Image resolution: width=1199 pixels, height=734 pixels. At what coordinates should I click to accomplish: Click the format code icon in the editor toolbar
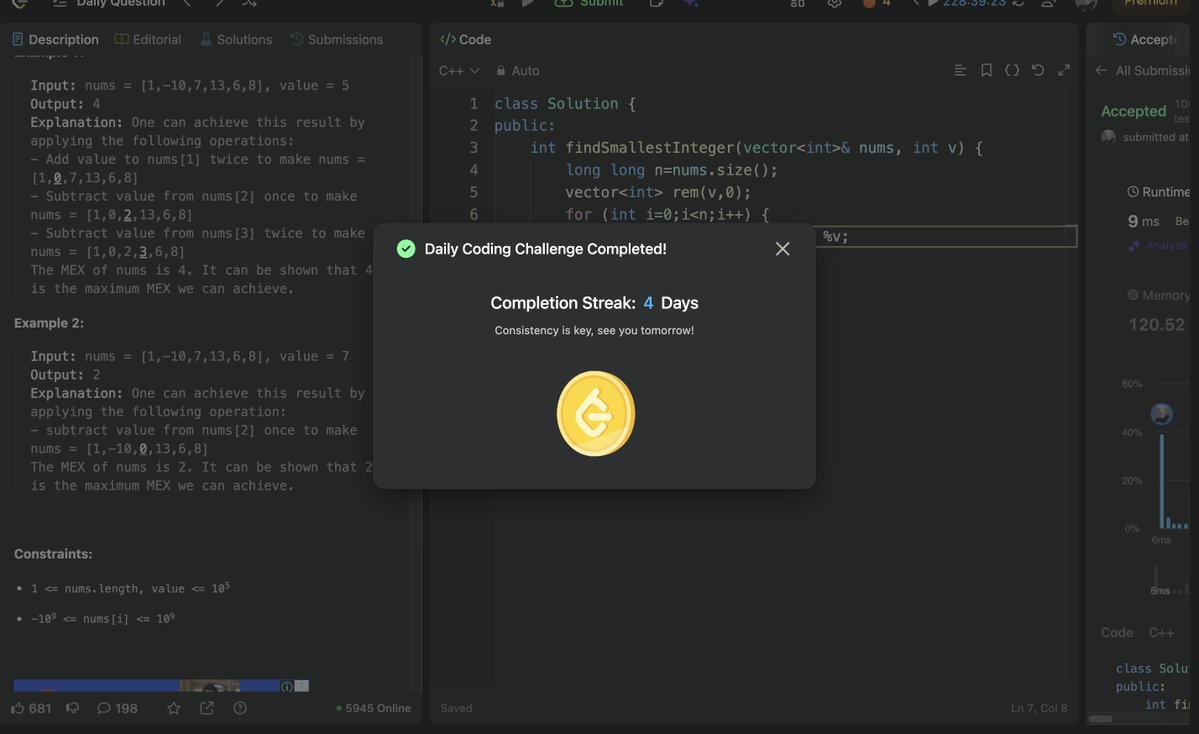point(960,70)
